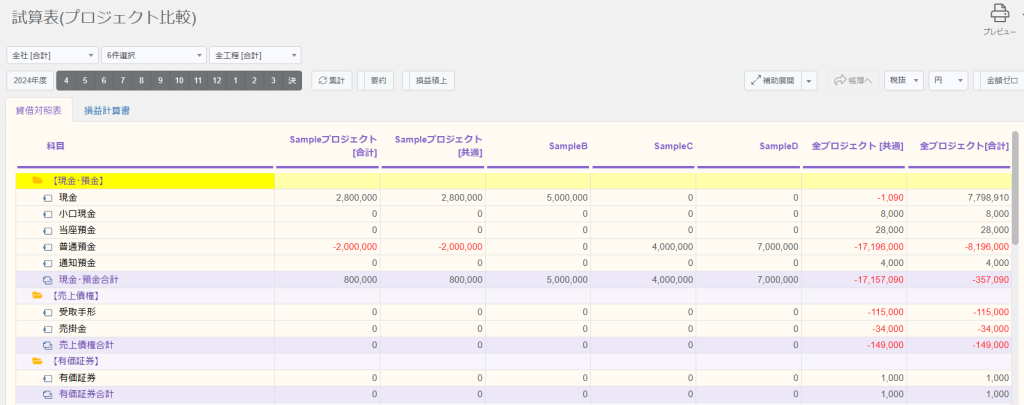Open the print preview printer icon

1000,13
